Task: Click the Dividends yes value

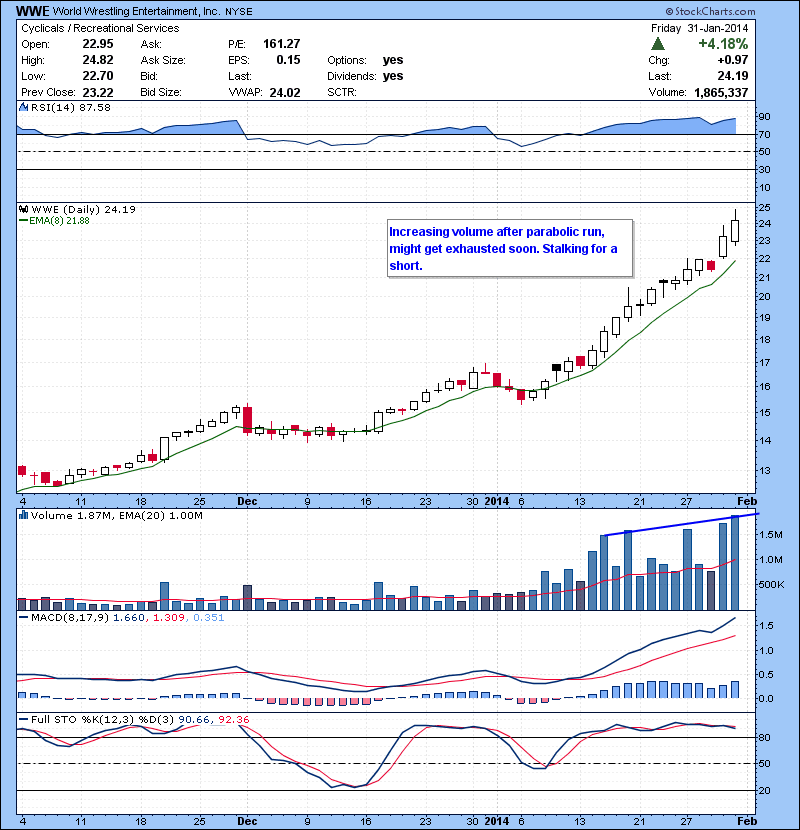Action: point(393,76)
